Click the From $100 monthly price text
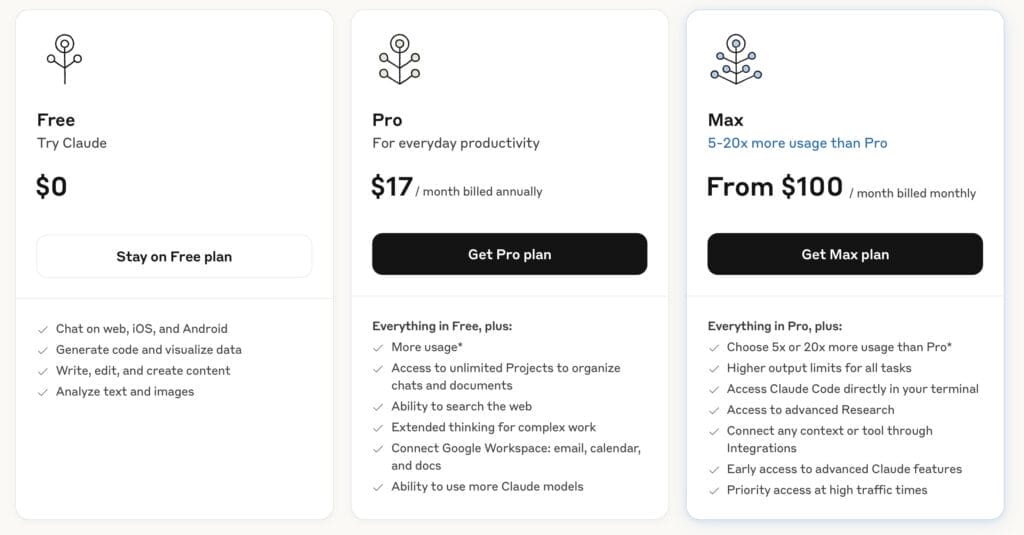This screenshot has width=1024, height=535. click(x=841, y=187)
